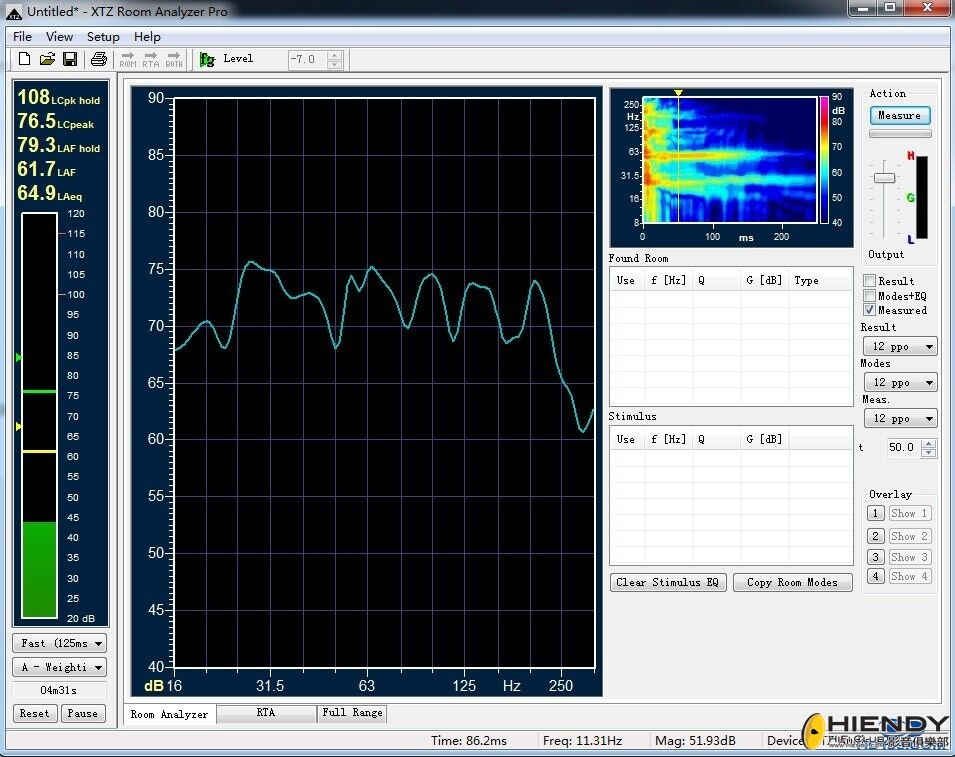Click the ROOM send toolbar icon

pyautogui.click(x=128, y=59)
